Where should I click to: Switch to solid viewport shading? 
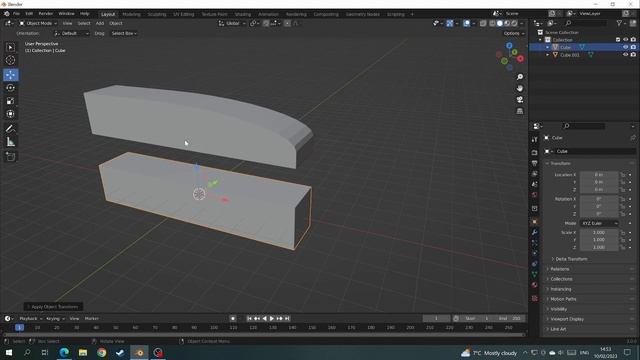coord(500,24)
